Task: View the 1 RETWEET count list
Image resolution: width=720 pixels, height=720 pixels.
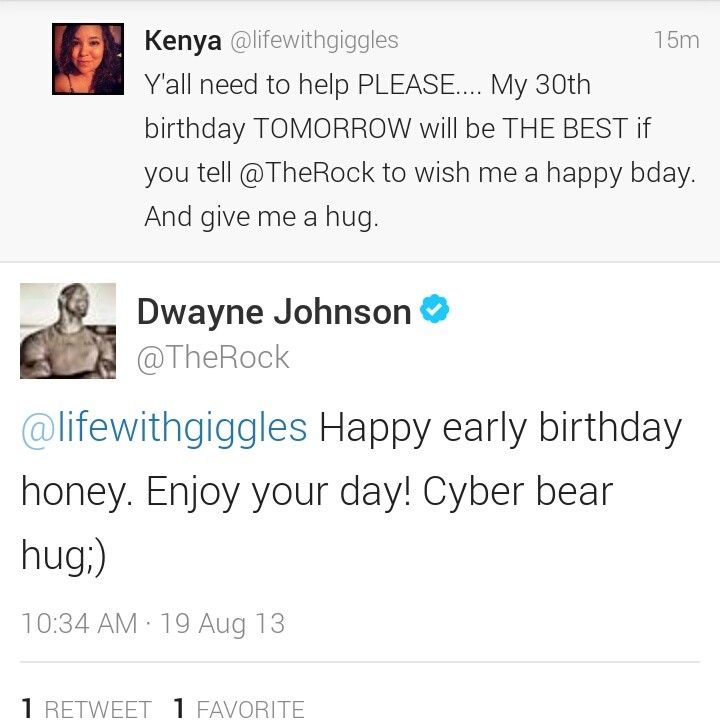Action: (x=86, y=709)
